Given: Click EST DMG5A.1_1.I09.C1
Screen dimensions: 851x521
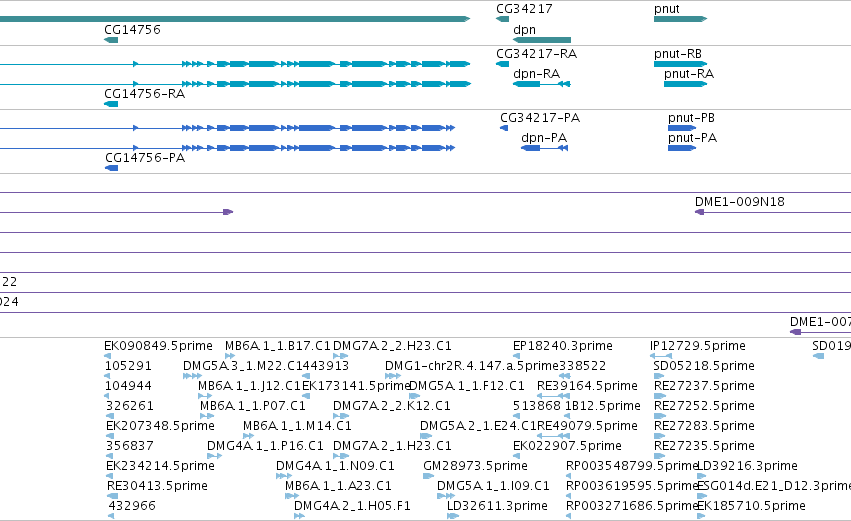Looking at the screenshot, I should point(493,486).
